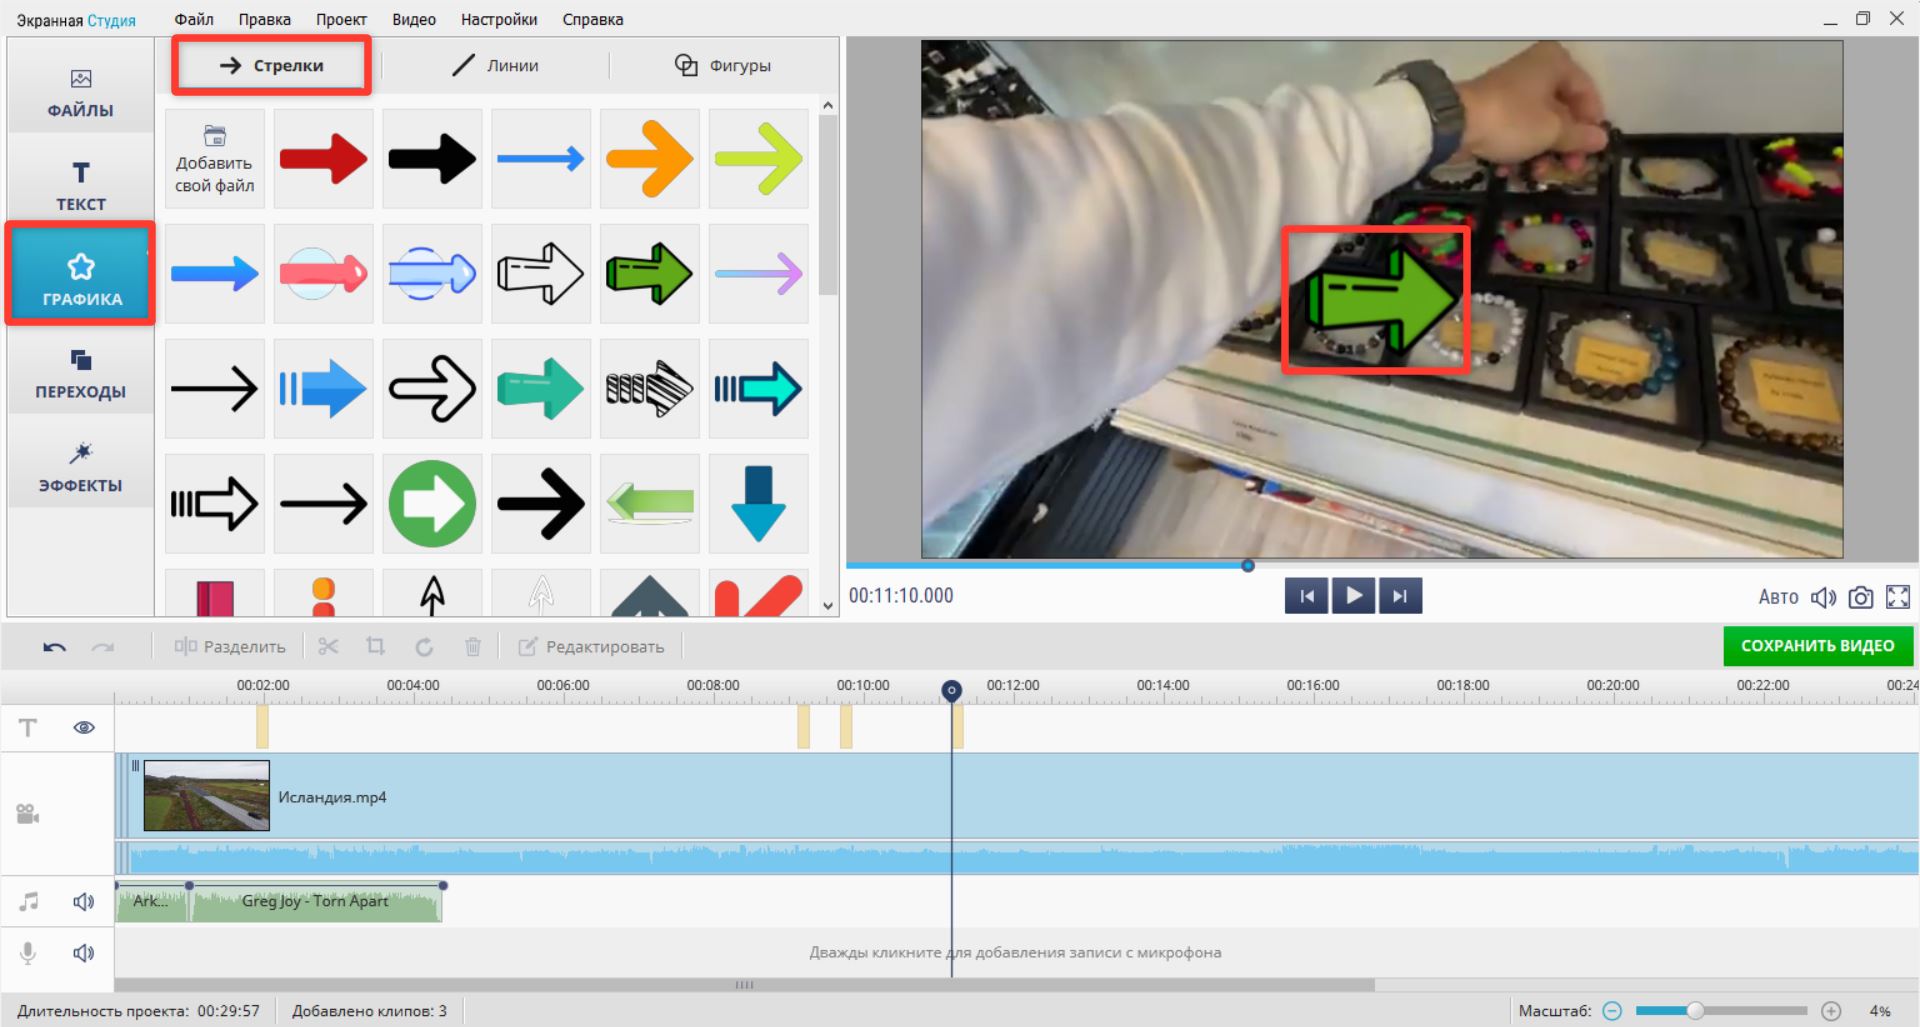Toggle preview volume speaker icon
The image size is (1920, 1027).
pos(1823,597)
